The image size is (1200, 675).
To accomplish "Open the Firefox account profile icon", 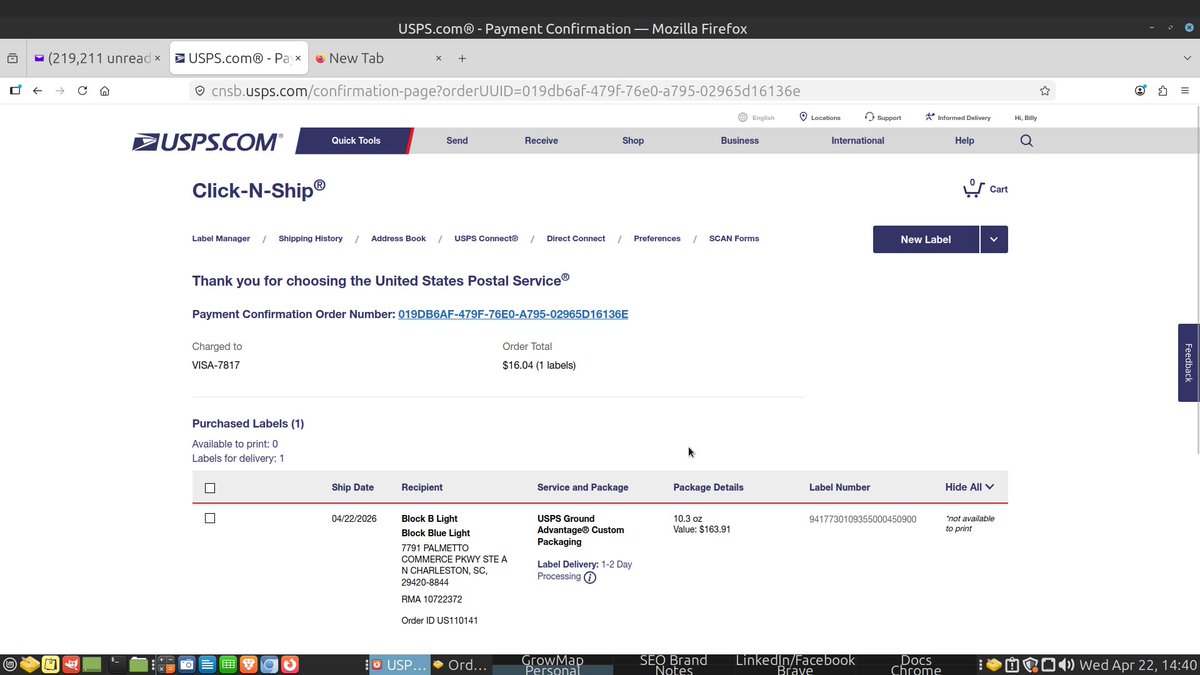I will click(1140, 90).
